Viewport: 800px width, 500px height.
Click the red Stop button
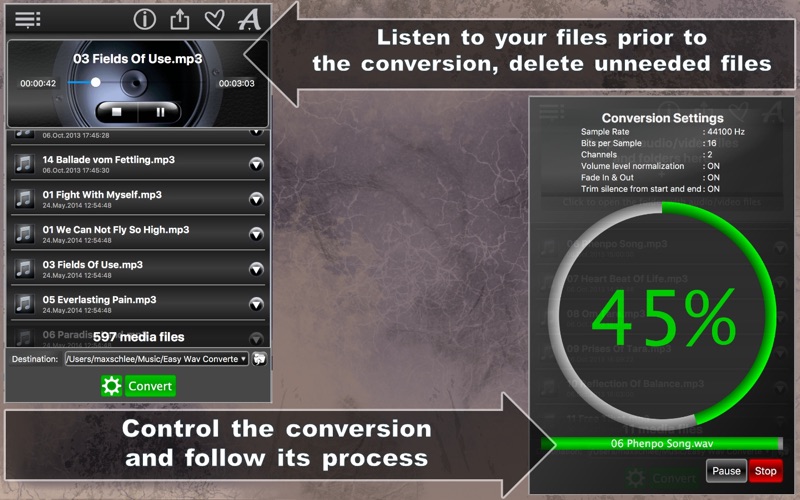(765, 471)
